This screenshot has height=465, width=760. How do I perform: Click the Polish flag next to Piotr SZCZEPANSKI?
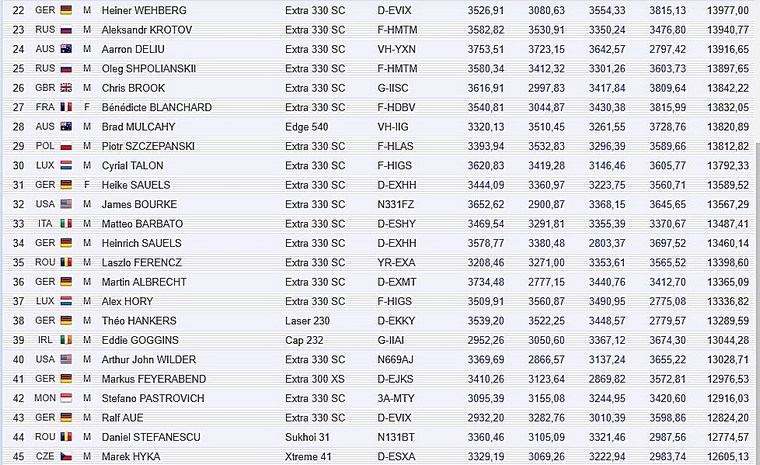click(66, 146)
